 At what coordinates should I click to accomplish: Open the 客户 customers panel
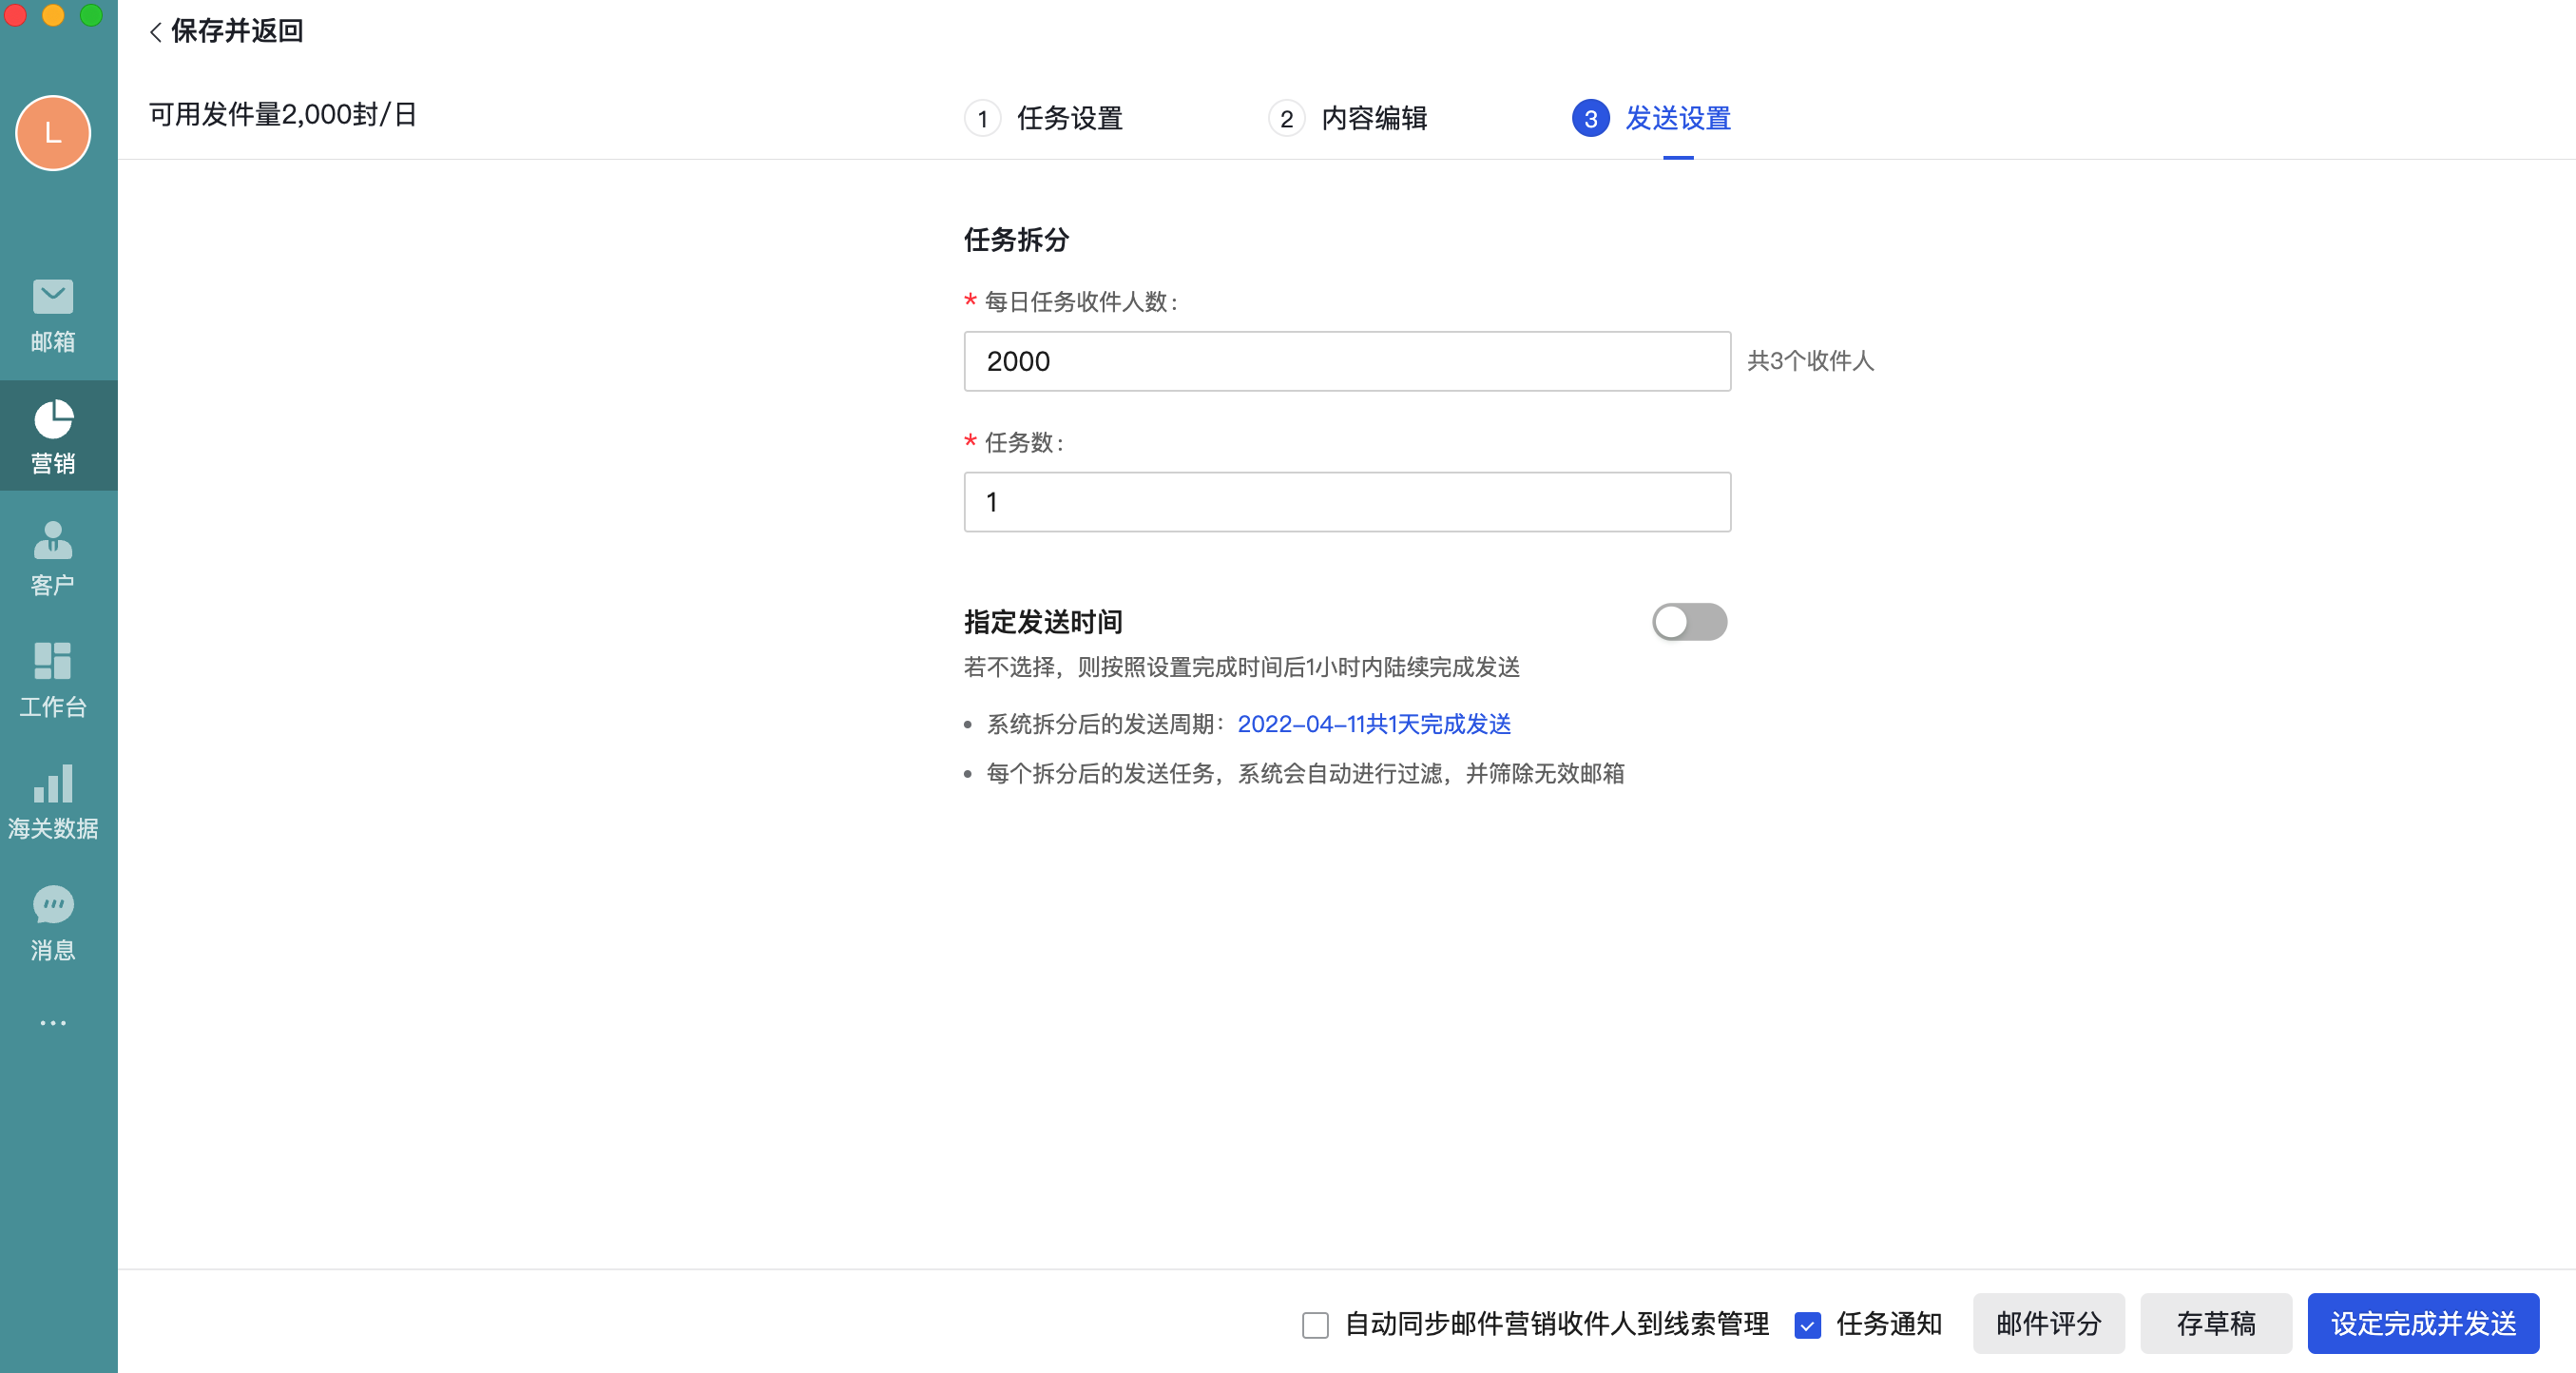pos(52,560)
